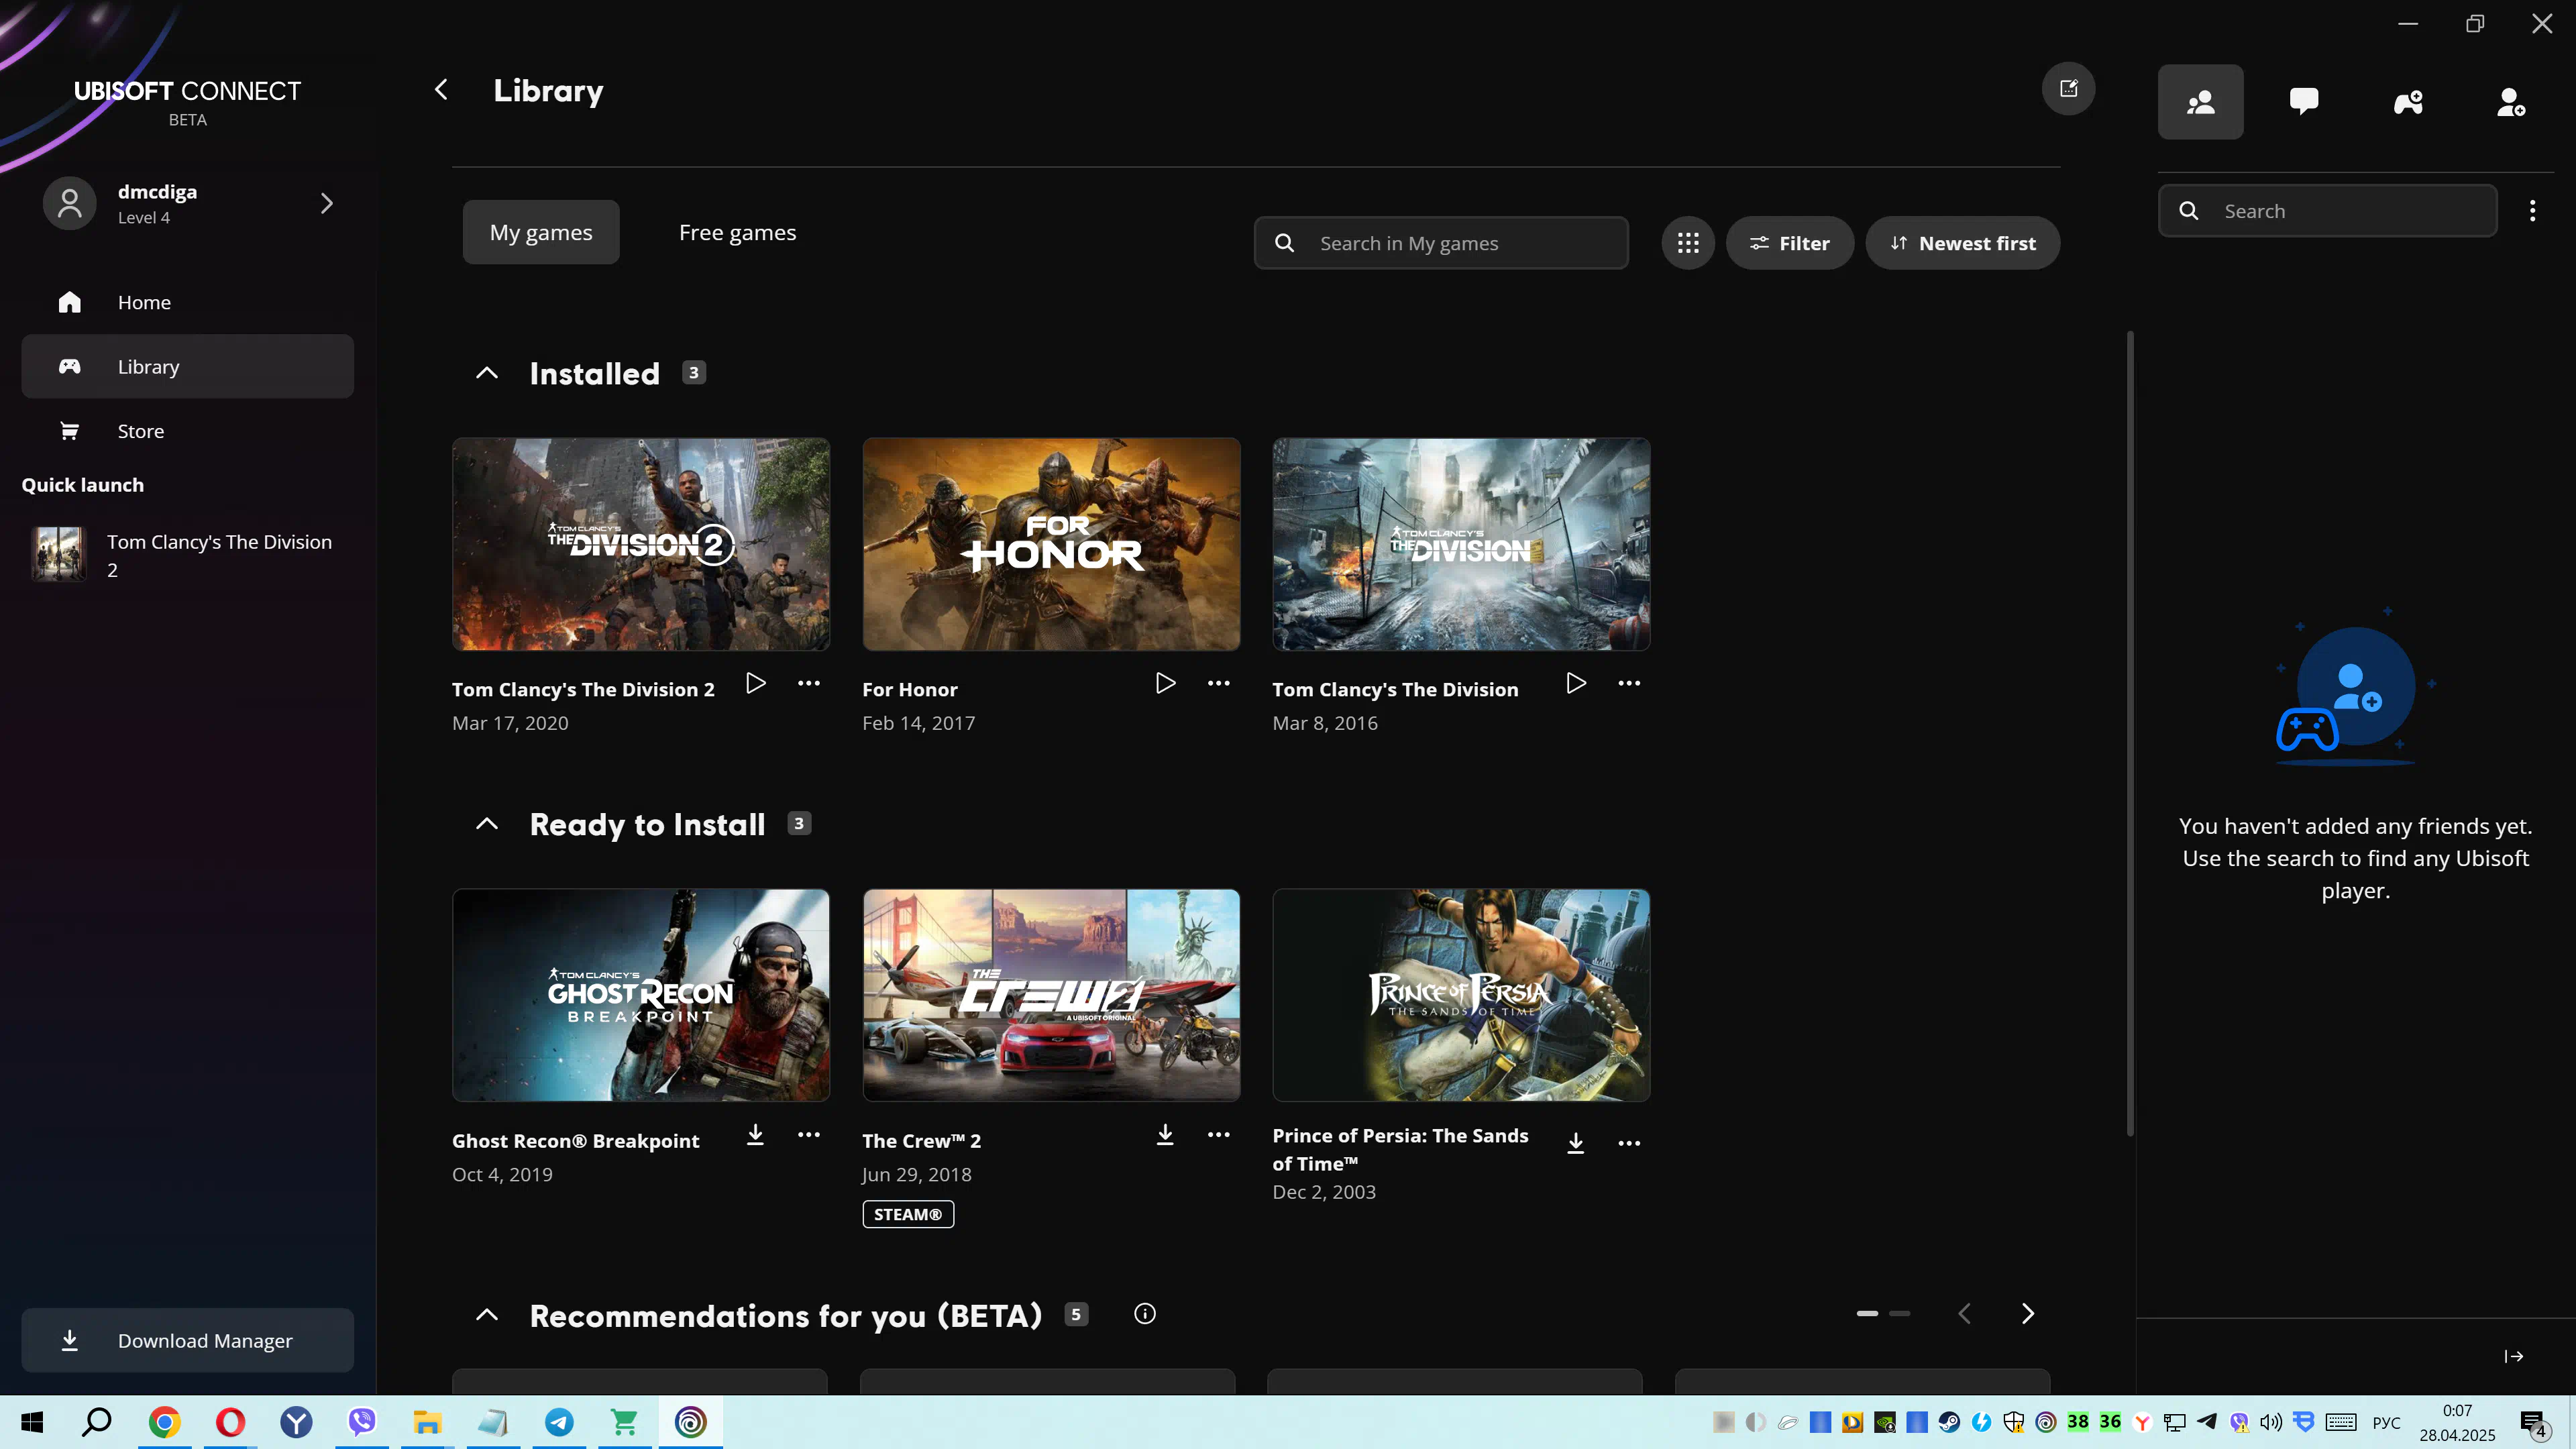2576x1449 pixels.
Task: Open Windows Start menu
Action: pos(32,1422)
